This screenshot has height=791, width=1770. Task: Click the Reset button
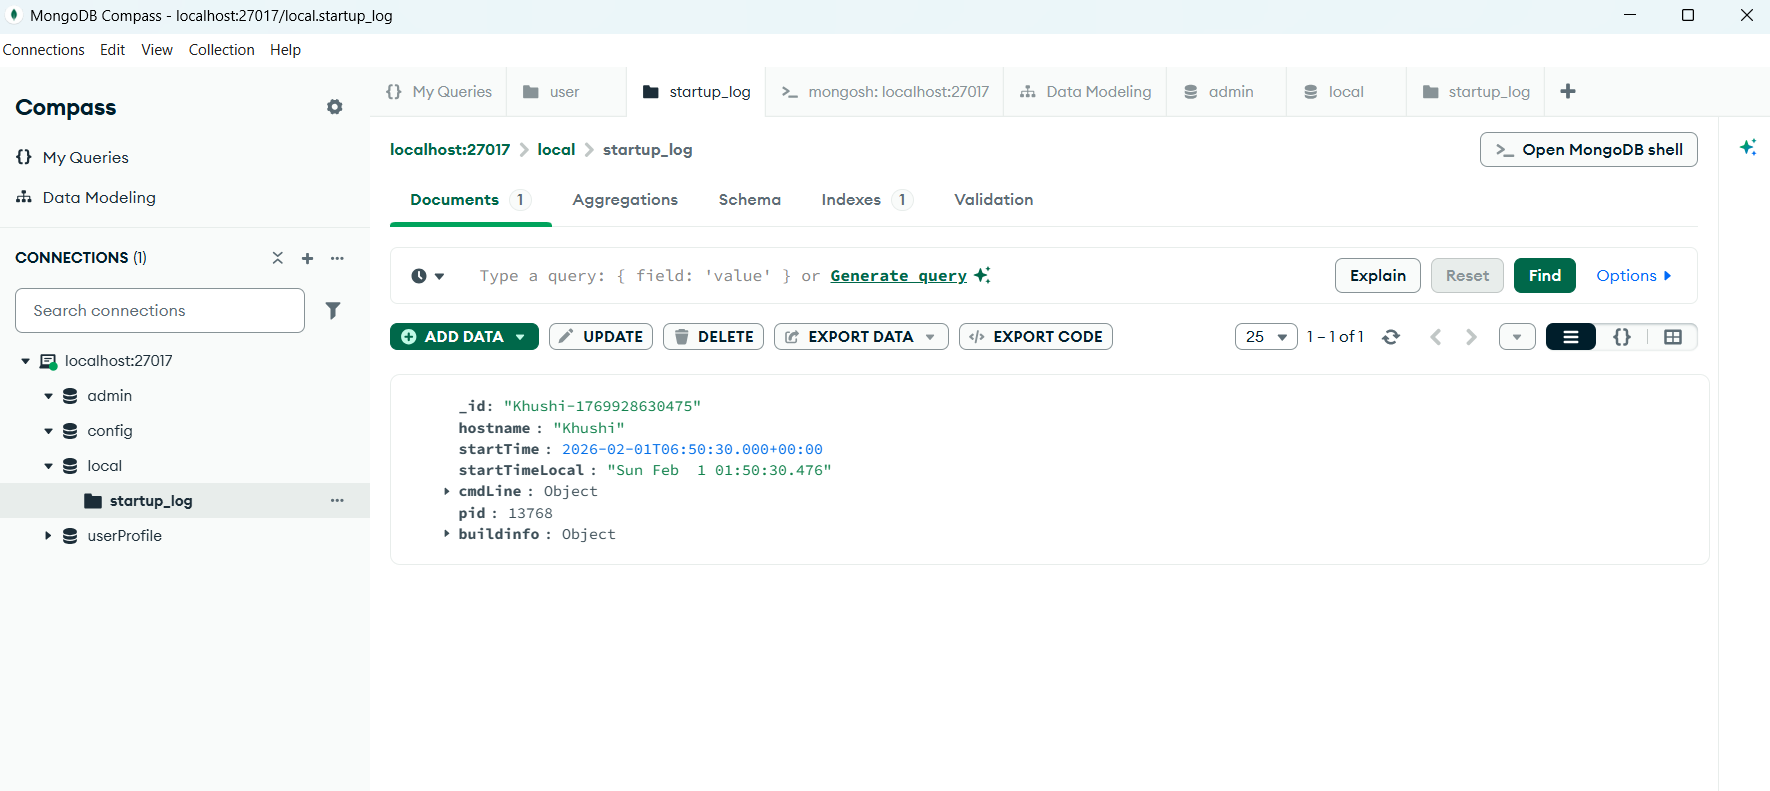point(1467,276)
